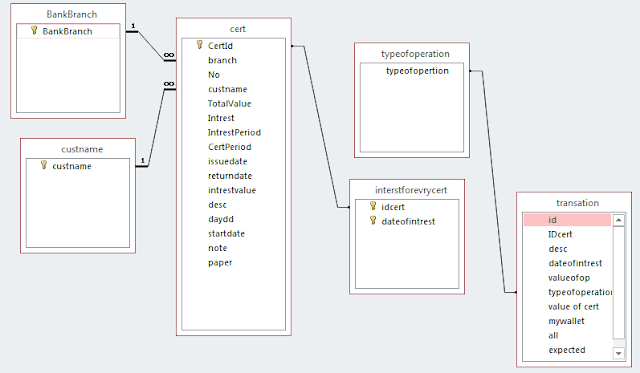Select custname field inside cert table
Viewport: 640px width, 373px height.
pyautogui.click(x=228, y=89)
